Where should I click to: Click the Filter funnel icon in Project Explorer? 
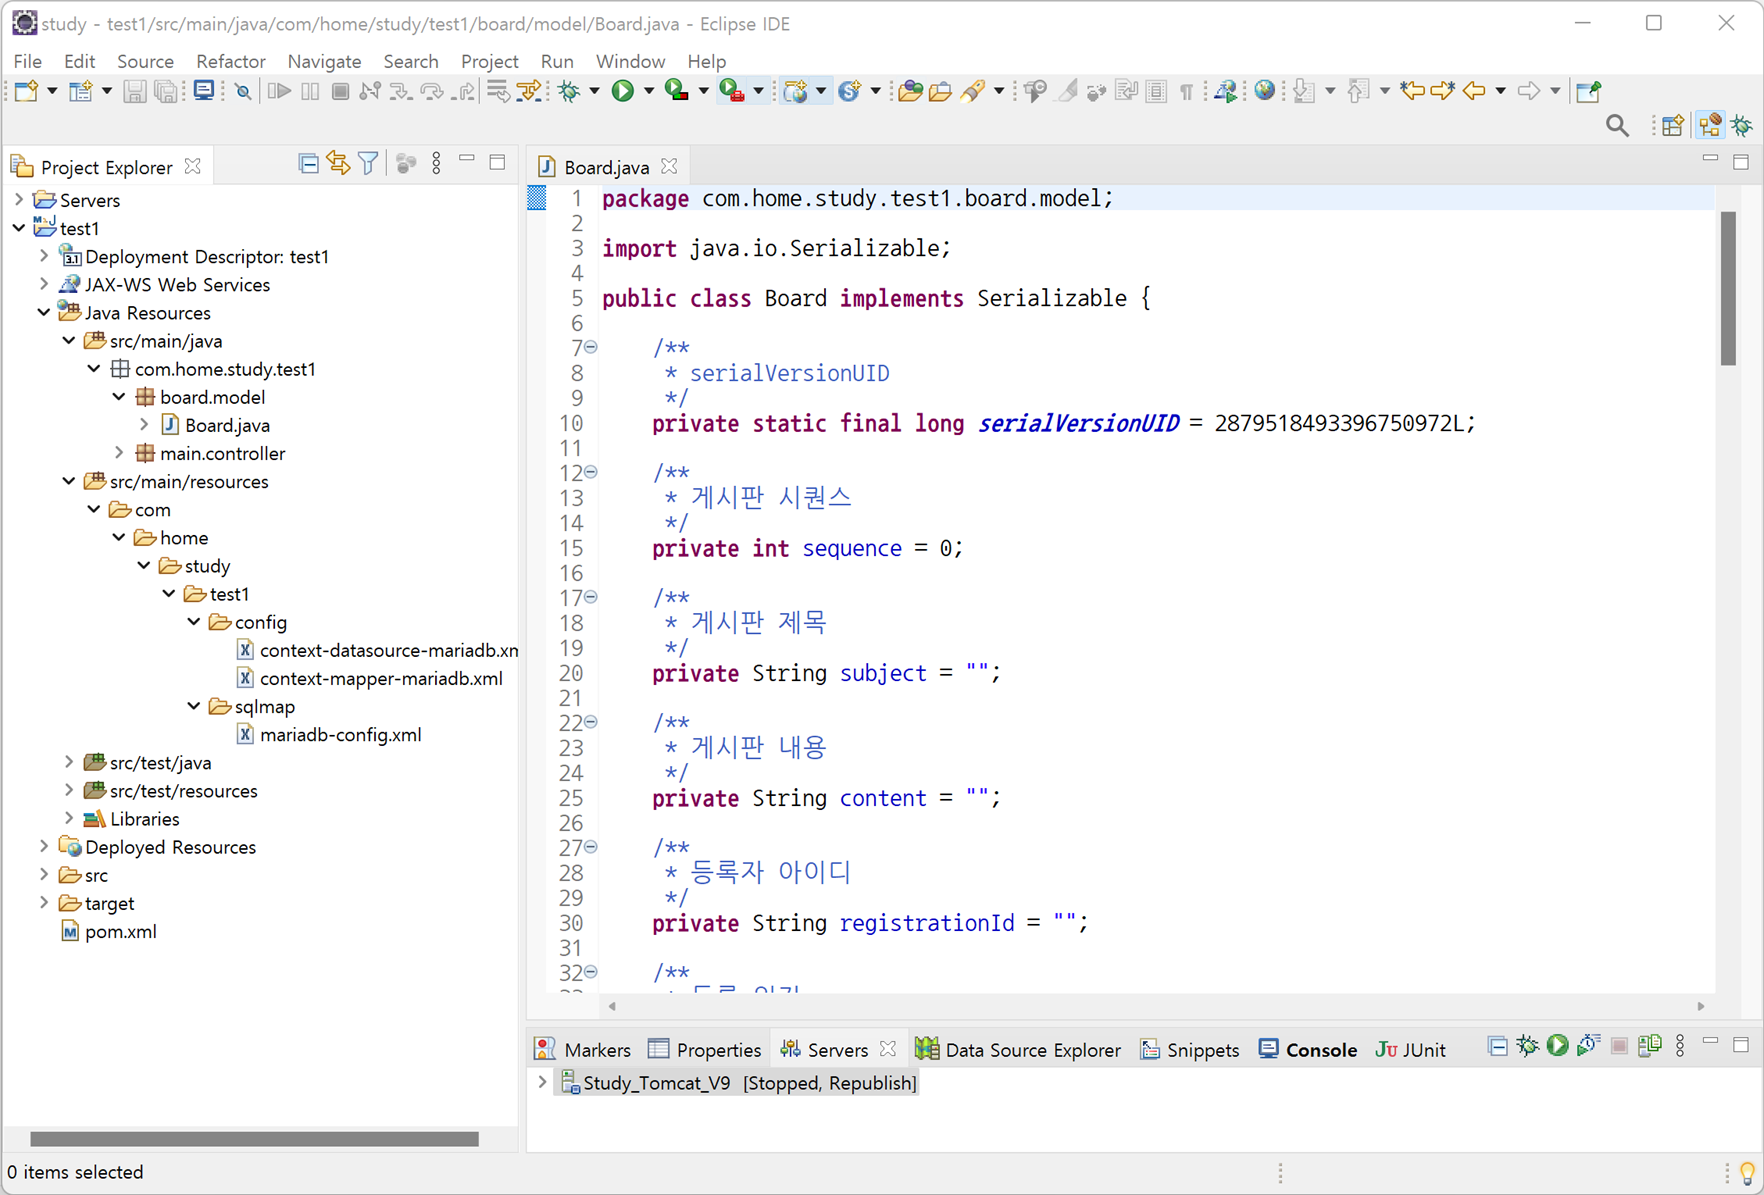[368, 163]
